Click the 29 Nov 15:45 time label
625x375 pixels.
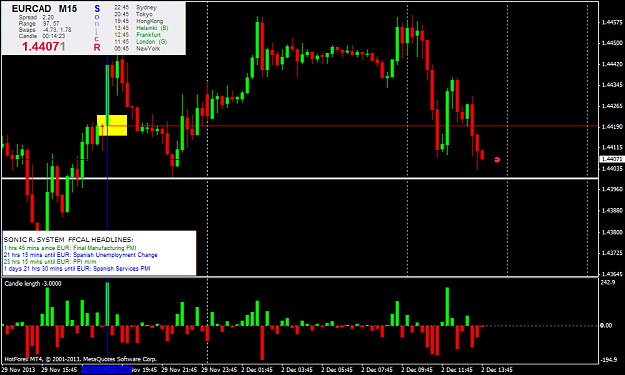(59, 370)
